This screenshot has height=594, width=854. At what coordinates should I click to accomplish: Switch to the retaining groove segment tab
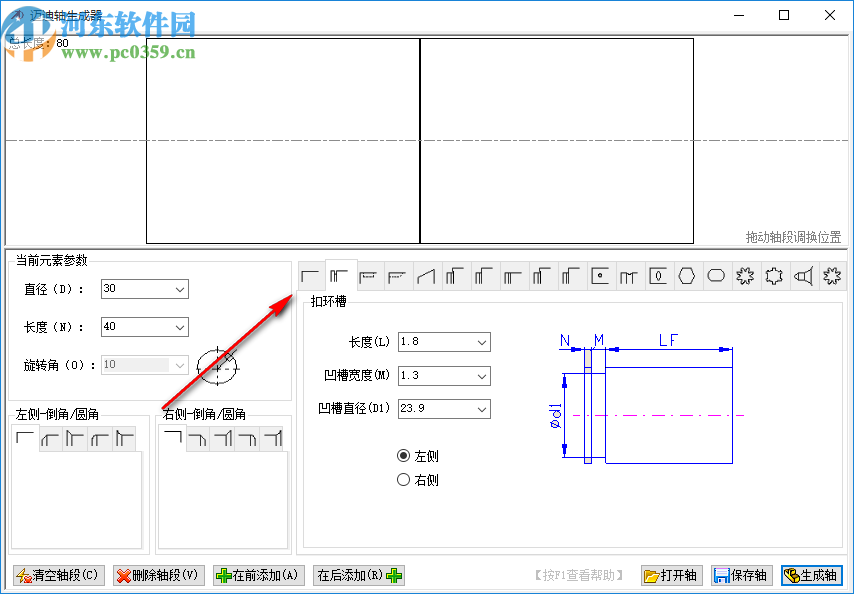339,275
